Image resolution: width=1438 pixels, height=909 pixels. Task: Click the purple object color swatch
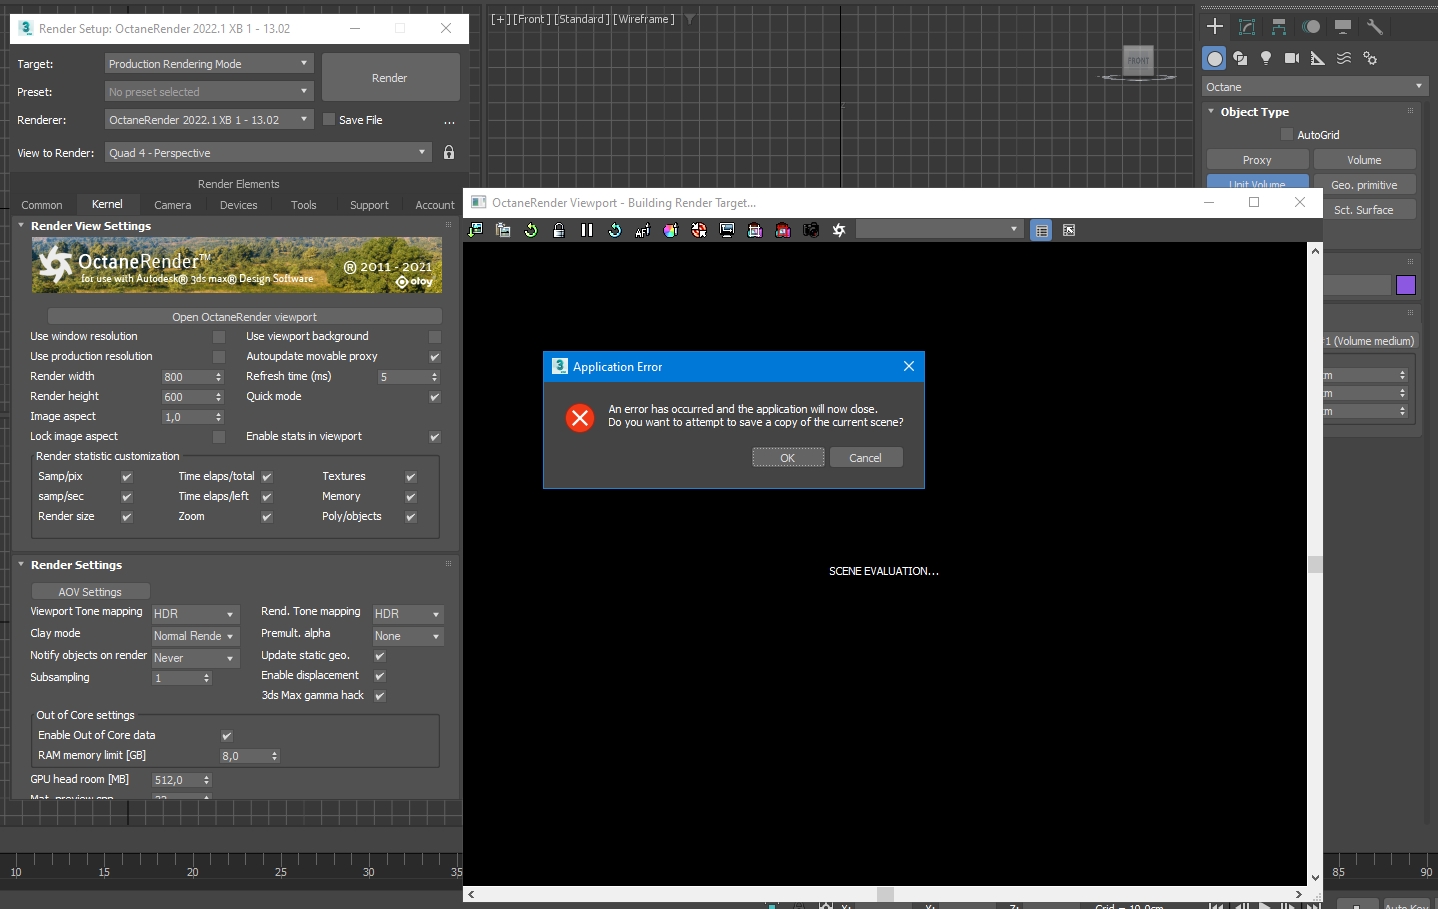(x=1406, y=285)
